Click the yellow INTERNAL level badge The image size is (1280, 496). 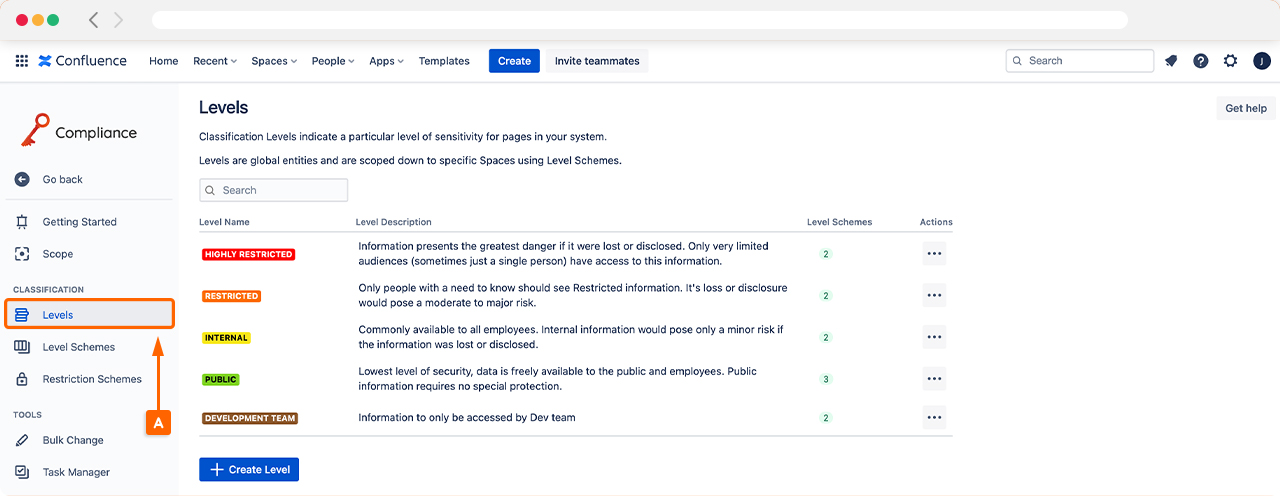tap(226, 338)
